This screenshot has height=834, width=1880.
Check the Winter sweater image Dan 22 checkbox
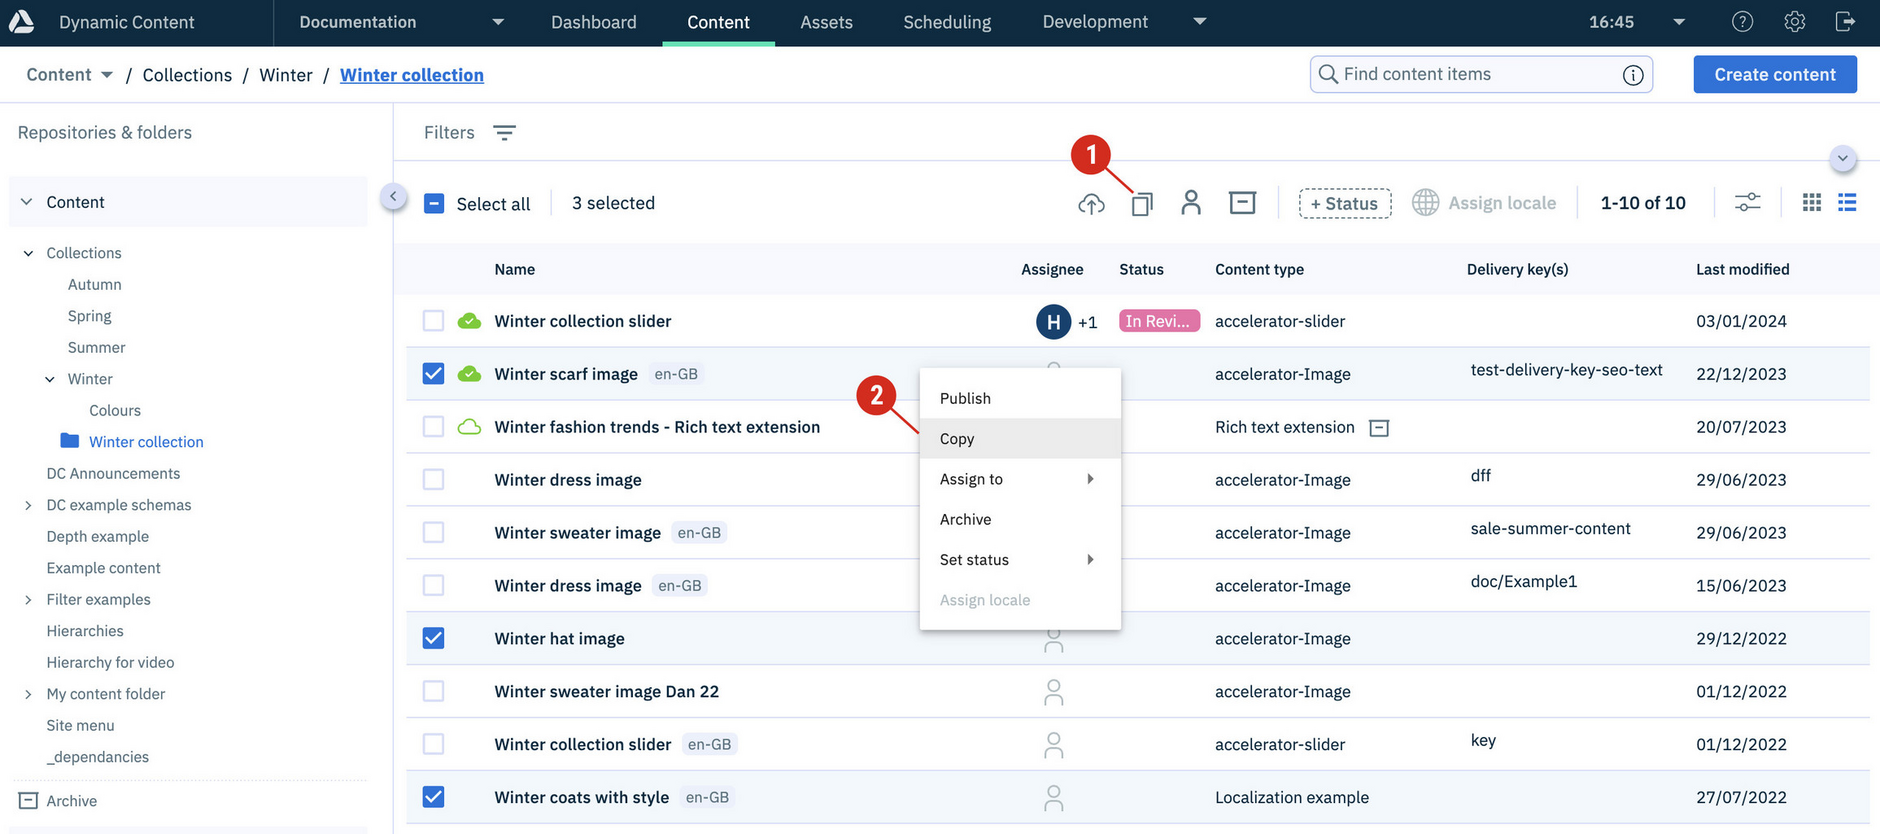click(x=433, y=691)
